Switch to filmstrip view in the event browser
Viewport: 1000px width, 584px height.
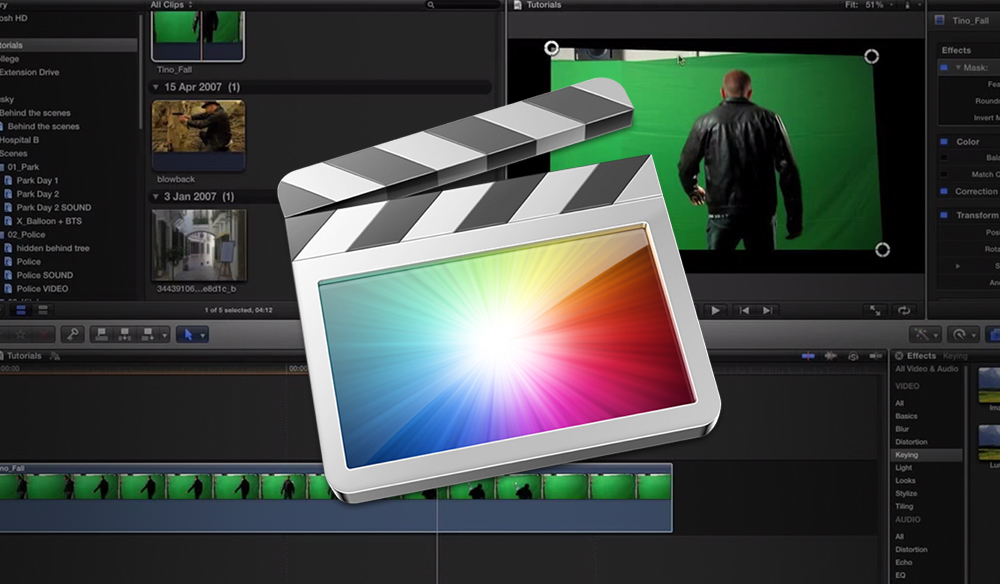pyautogui.click(x=20, y=311)
